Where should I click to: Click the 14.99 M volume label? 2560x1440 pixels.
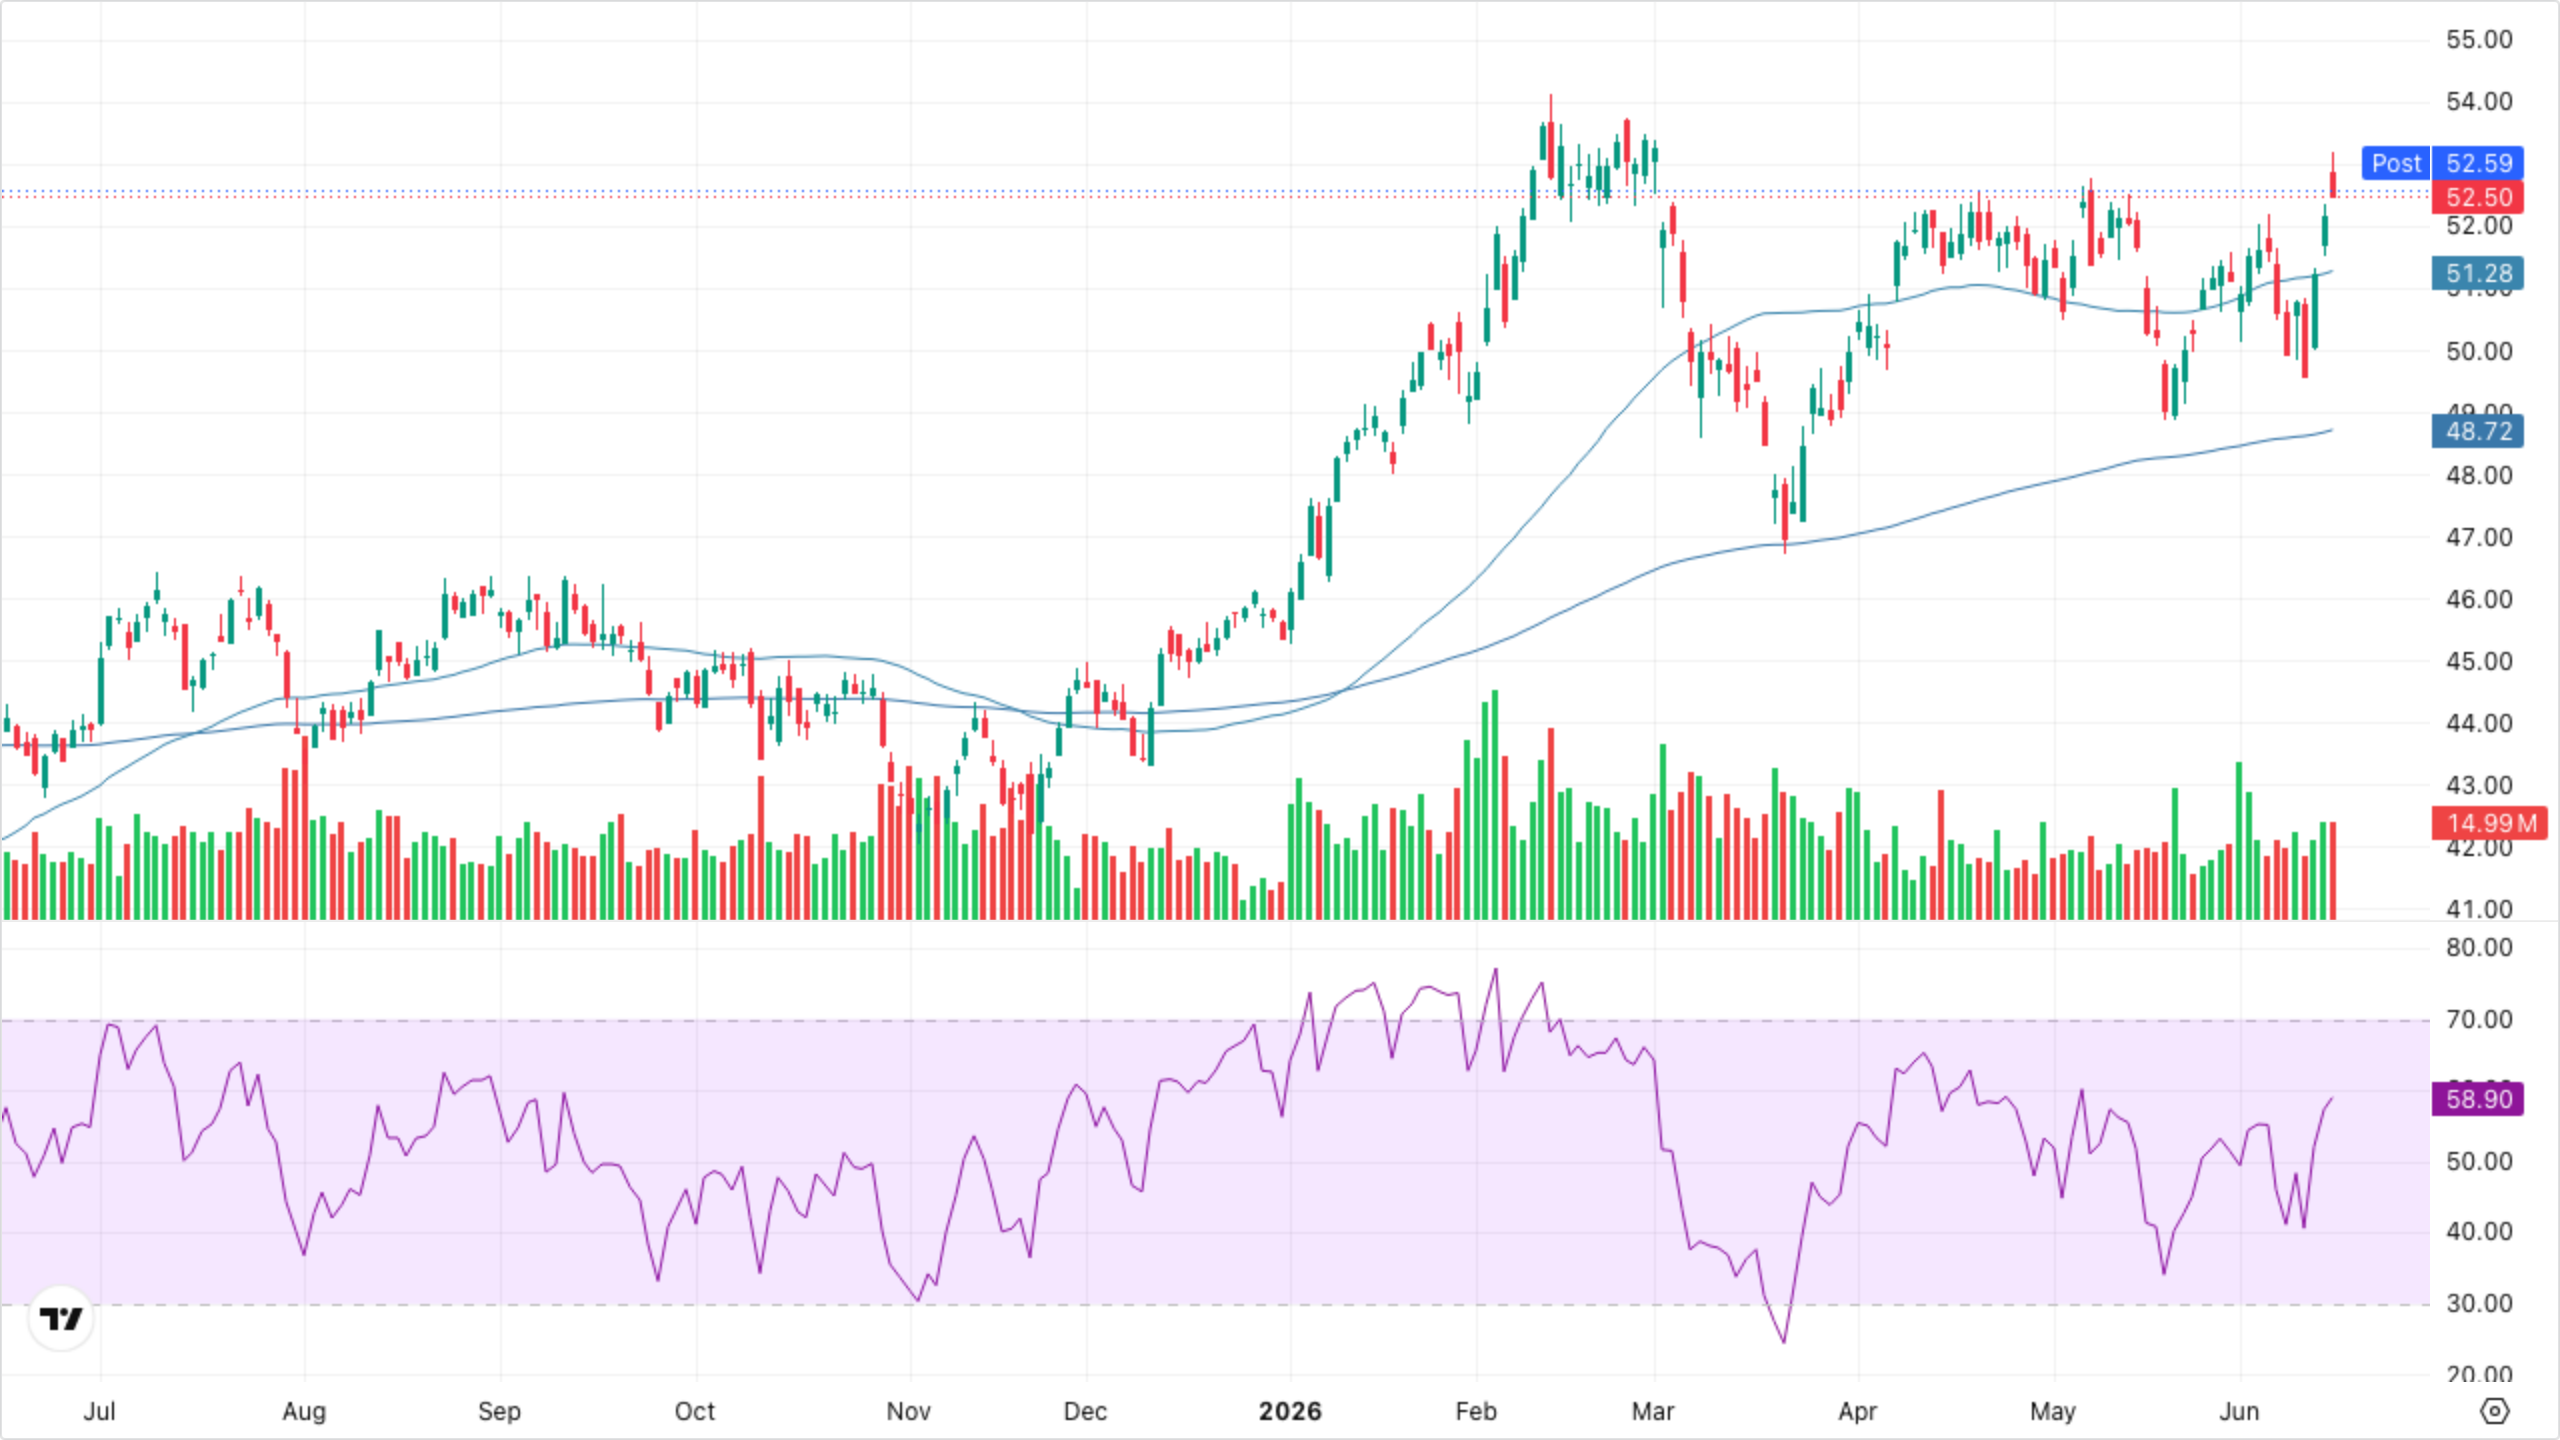coord(2490,823)
